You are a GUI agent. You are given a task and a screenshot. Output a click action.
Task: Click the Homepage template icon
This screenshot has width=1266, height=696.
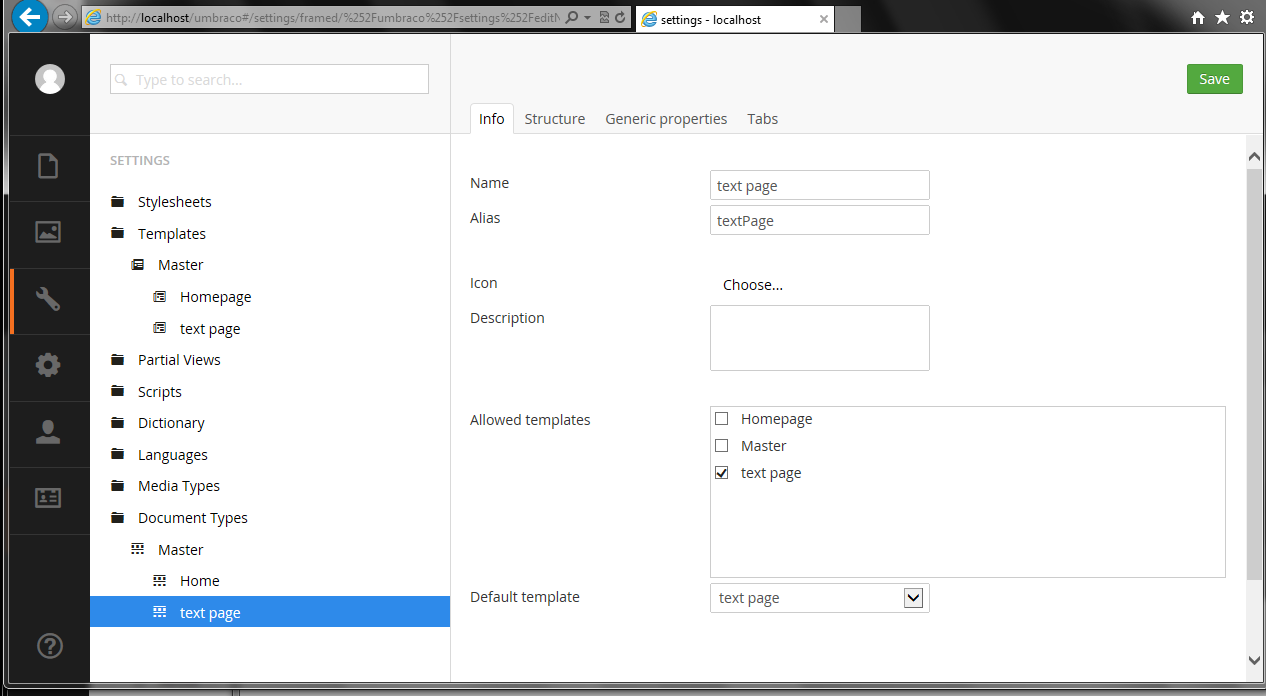click(x=159, y=297)
